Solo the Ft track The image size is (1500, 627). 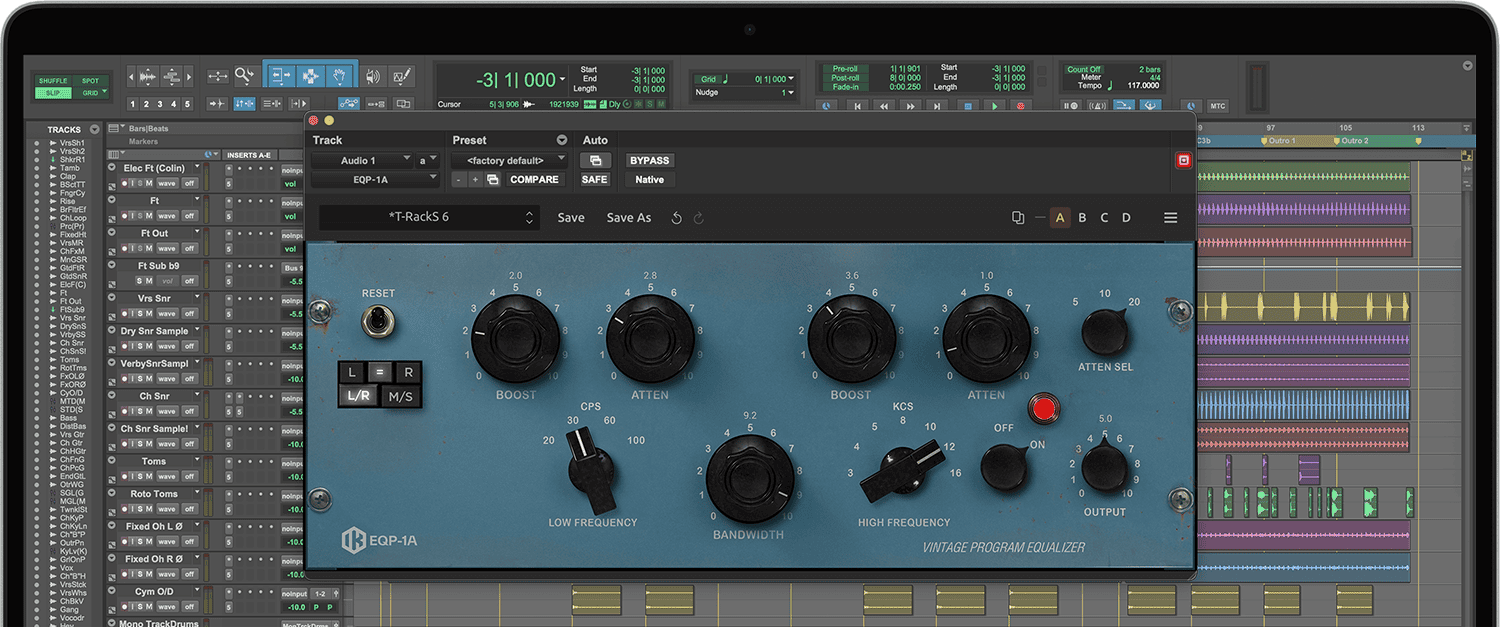click(140, 216)
